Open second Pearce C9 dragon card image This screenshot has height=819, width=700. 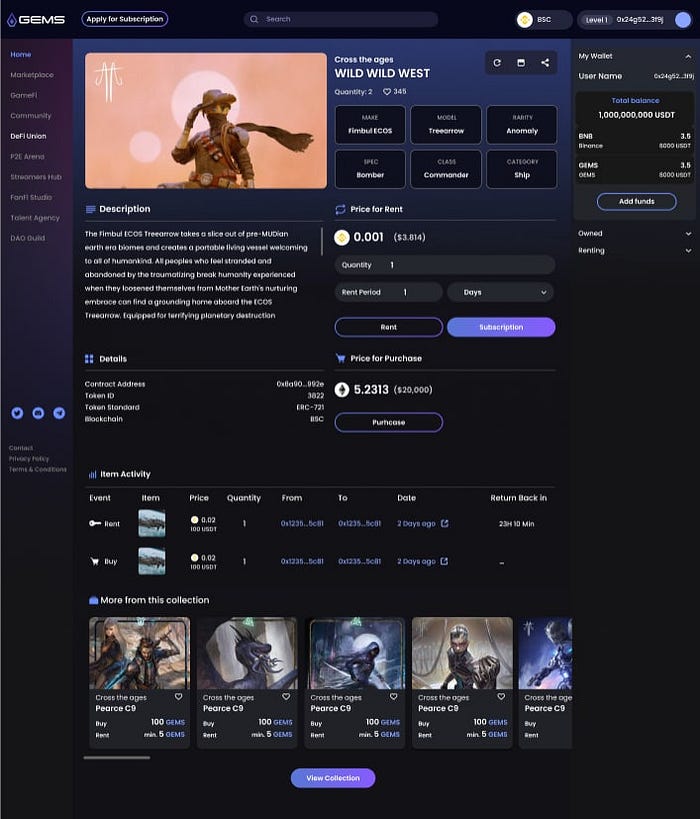click(247, 653)
